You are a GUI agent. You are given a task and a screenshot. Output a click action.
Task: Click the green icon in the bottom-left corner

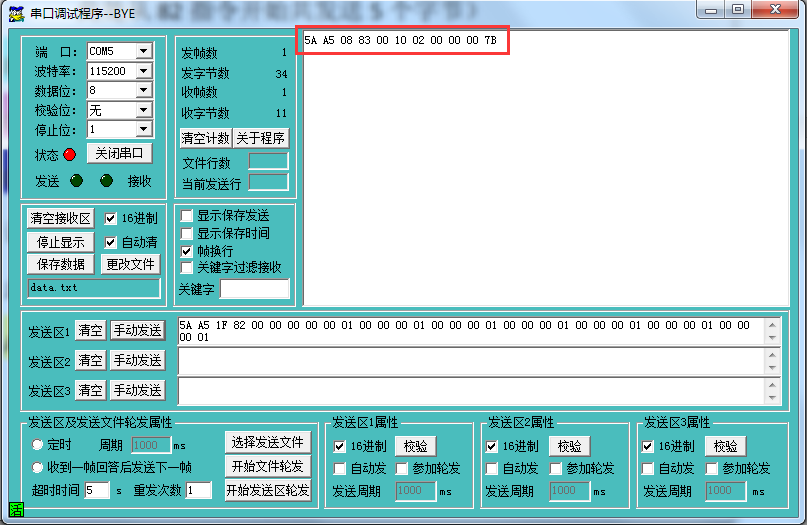[x=16, y=510]
